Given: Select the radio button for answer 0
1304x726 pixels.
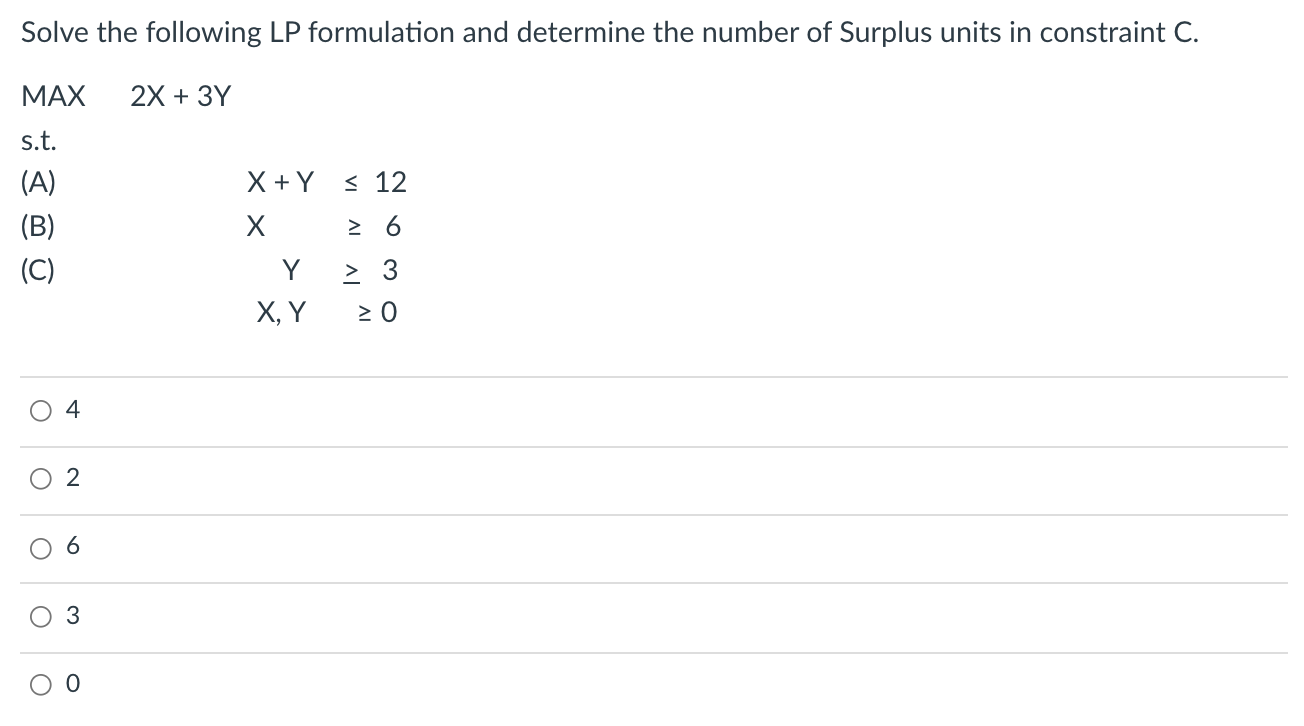Looking at the screenshot, I should (40, 684).
